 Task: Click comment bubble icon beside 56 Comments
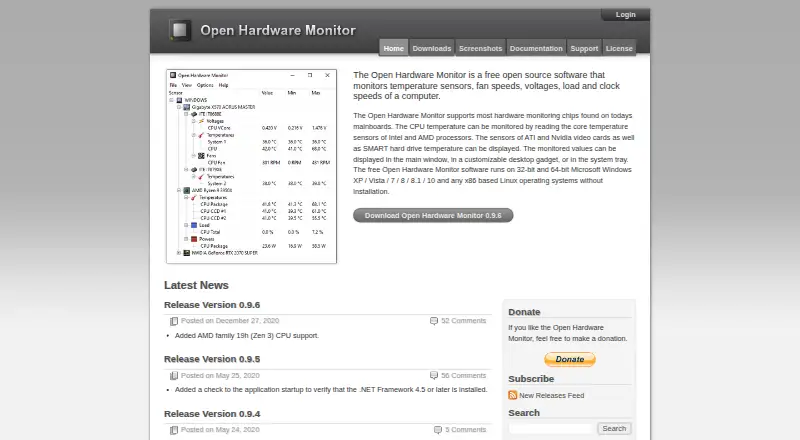pos(434,376)
